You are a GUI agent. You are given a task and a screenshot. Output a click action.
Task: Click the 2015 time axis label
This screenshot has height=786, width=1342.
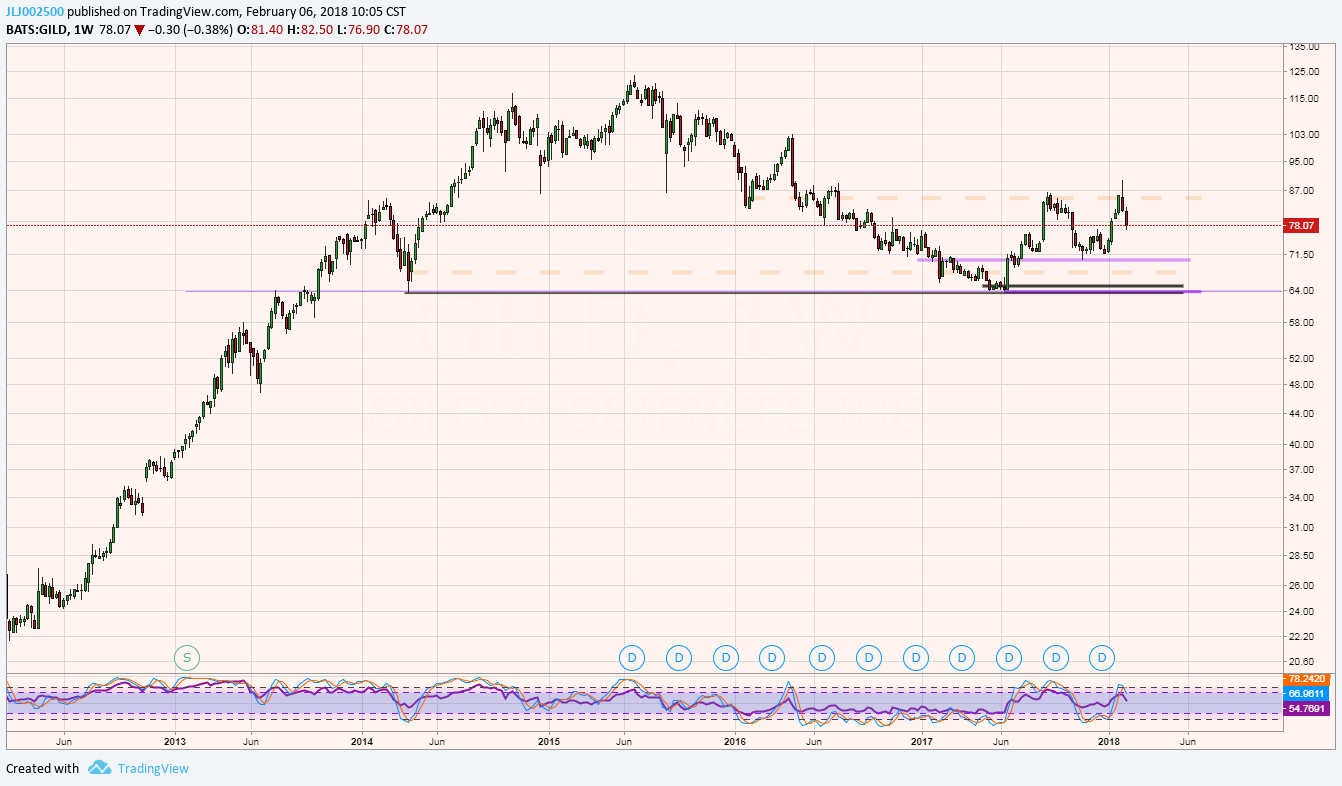click(548, 741)
